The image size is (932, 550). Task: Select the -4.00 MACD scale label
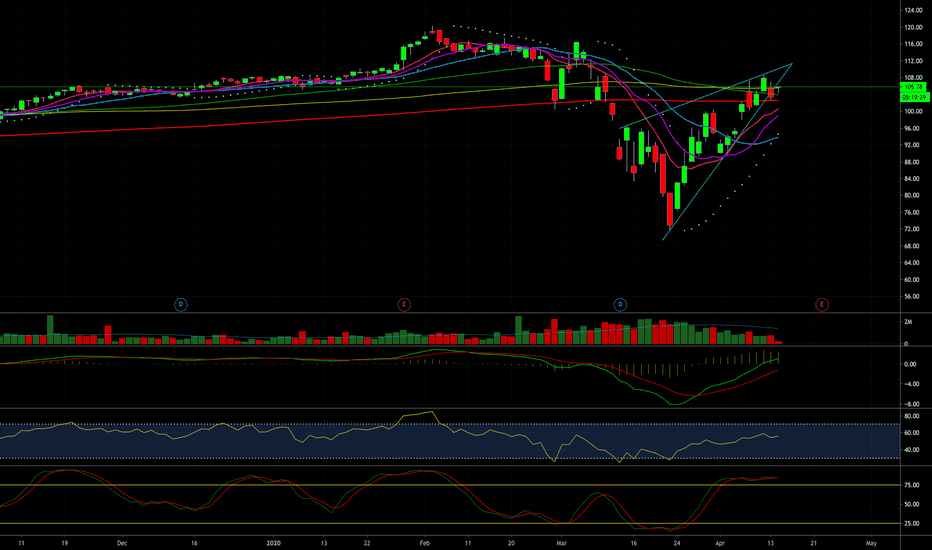910,384
